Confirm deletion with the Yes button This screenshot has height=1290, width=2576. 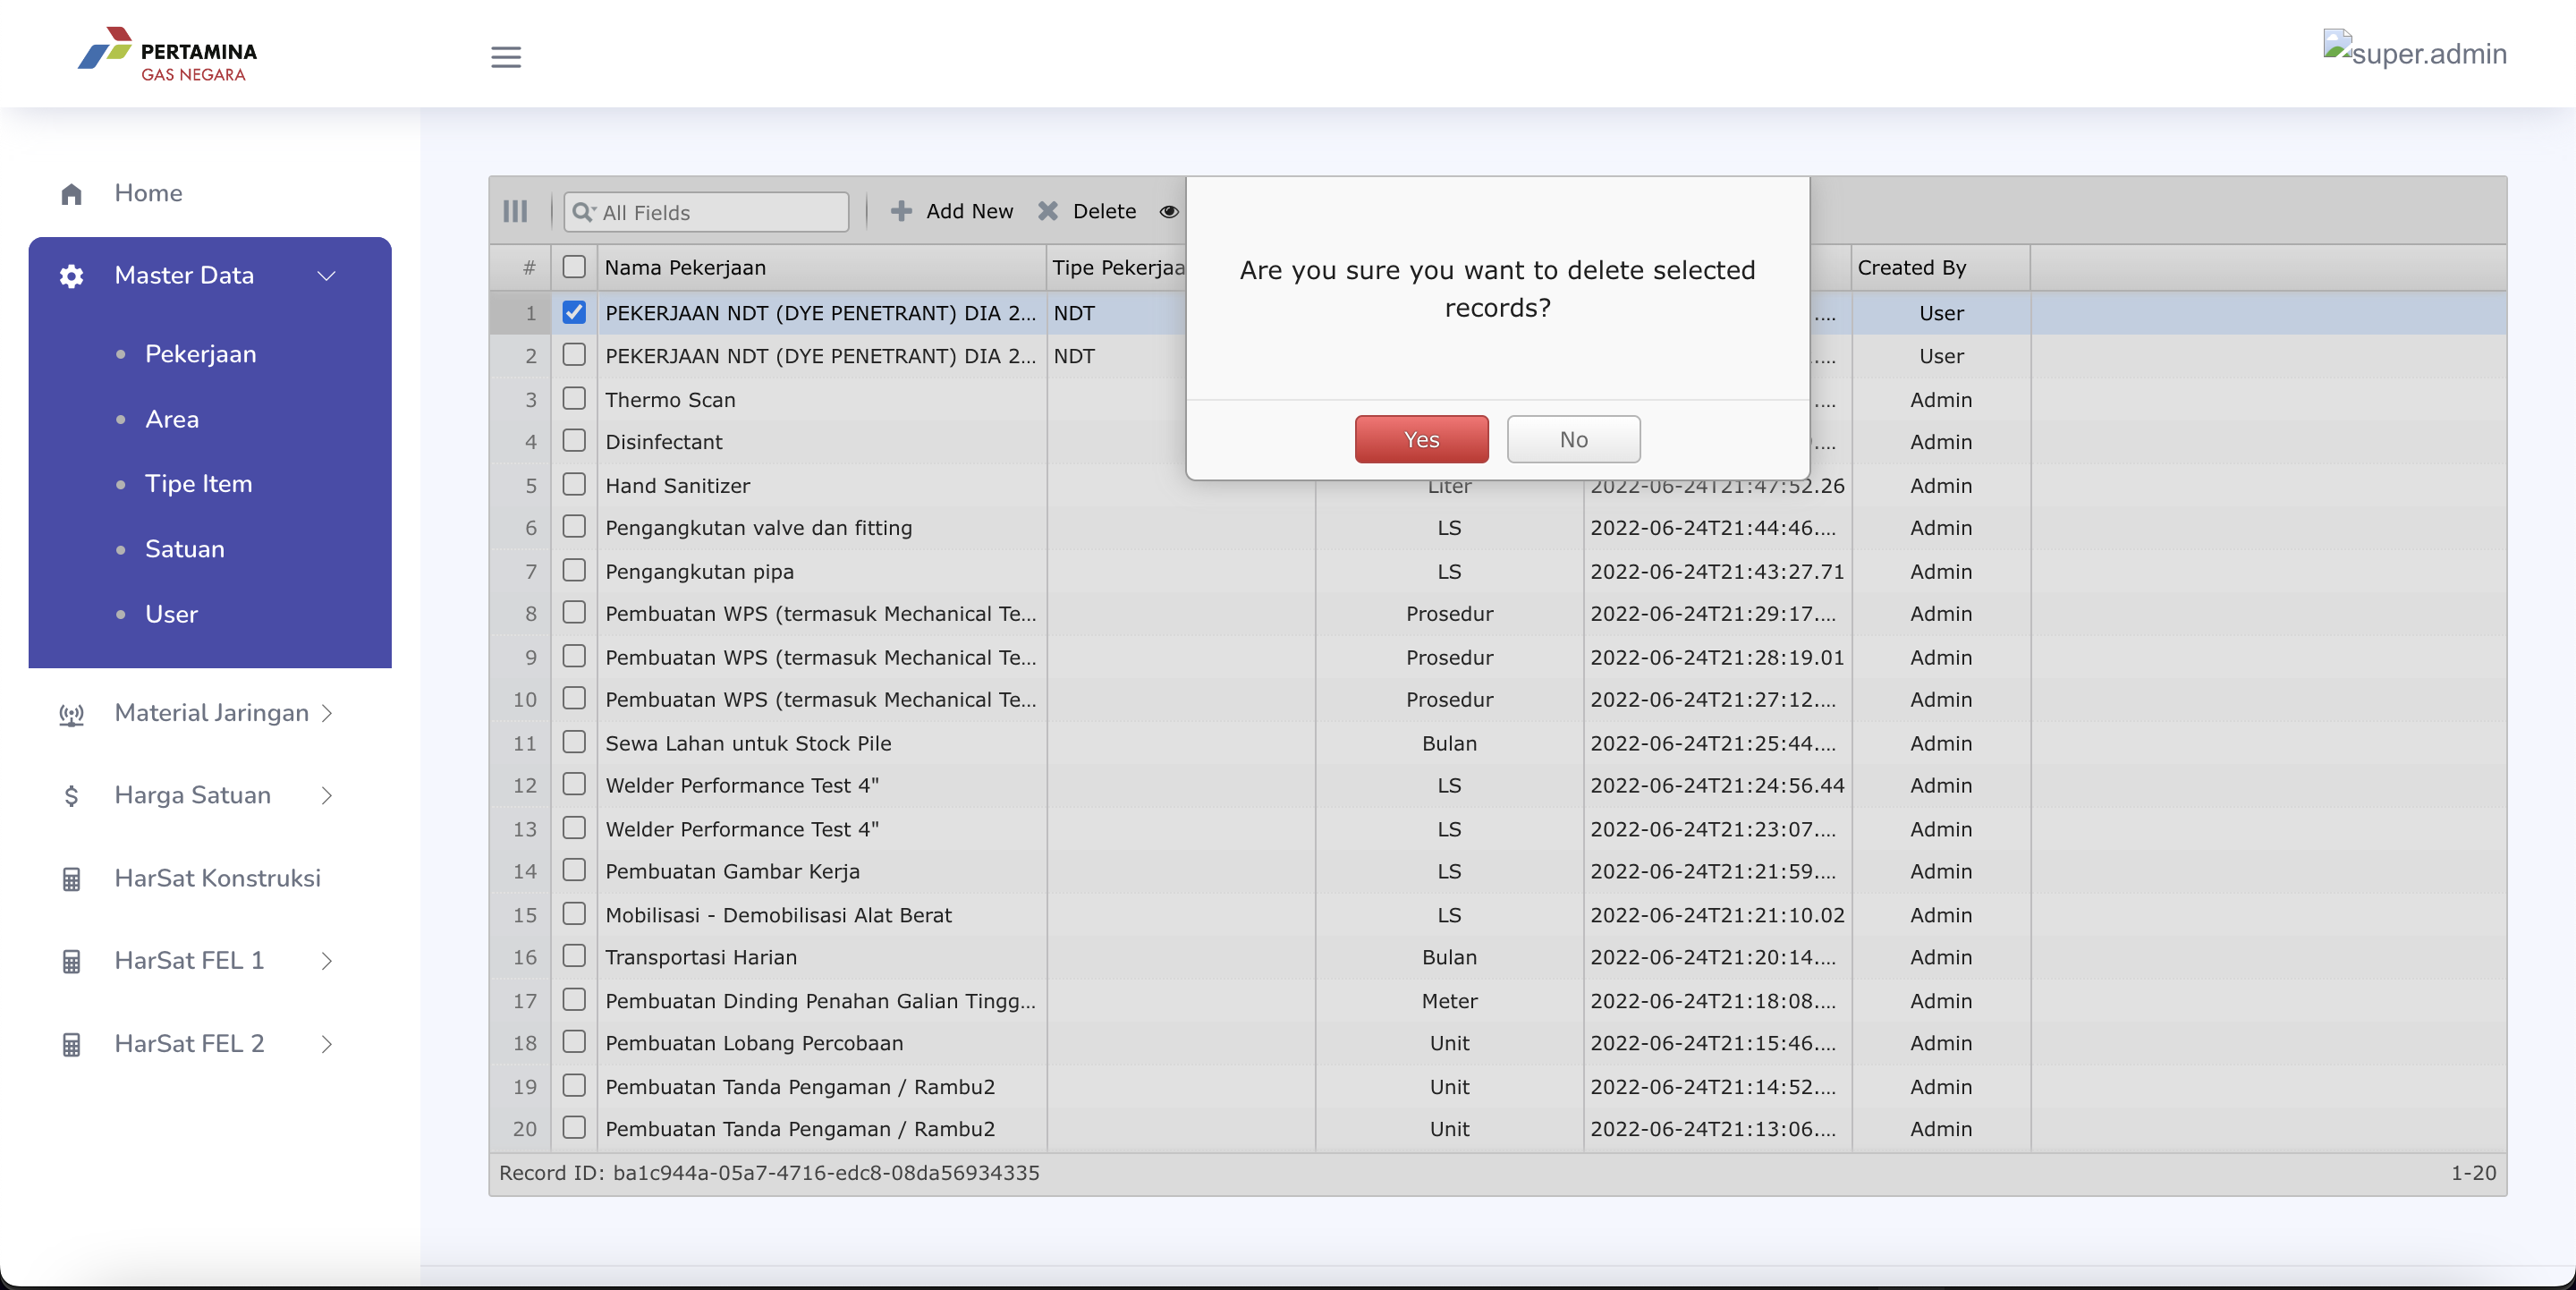click(x=1421, y=439)
